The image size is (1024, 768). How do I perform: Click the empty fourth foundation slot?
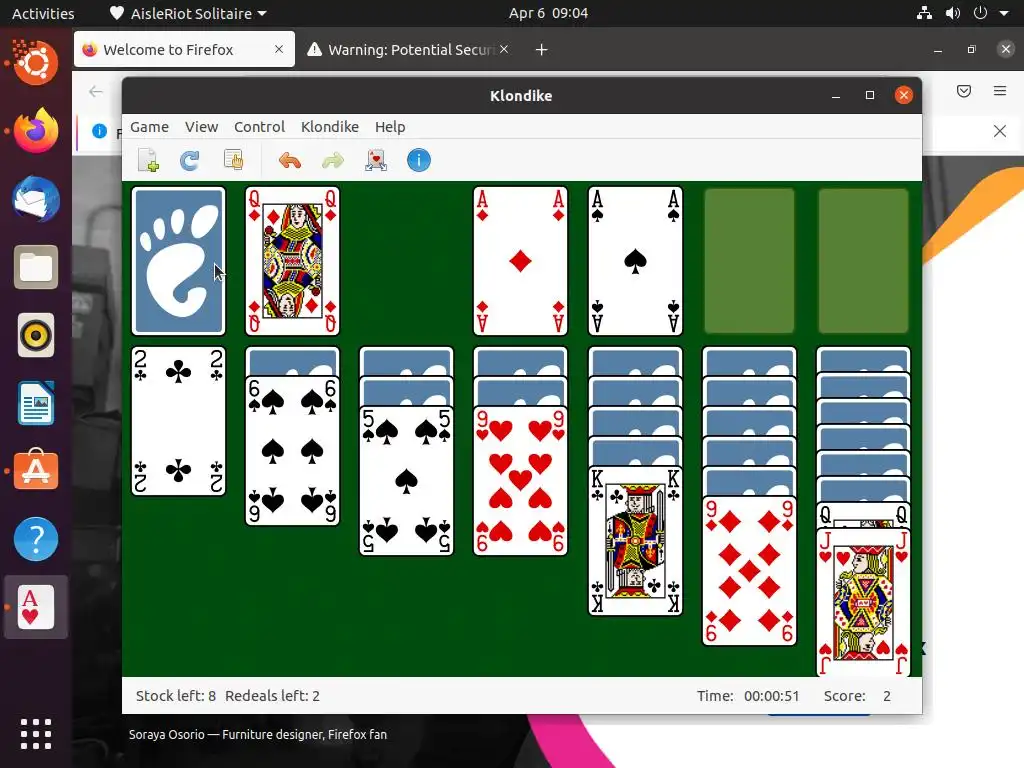click(x=863, y=261)
